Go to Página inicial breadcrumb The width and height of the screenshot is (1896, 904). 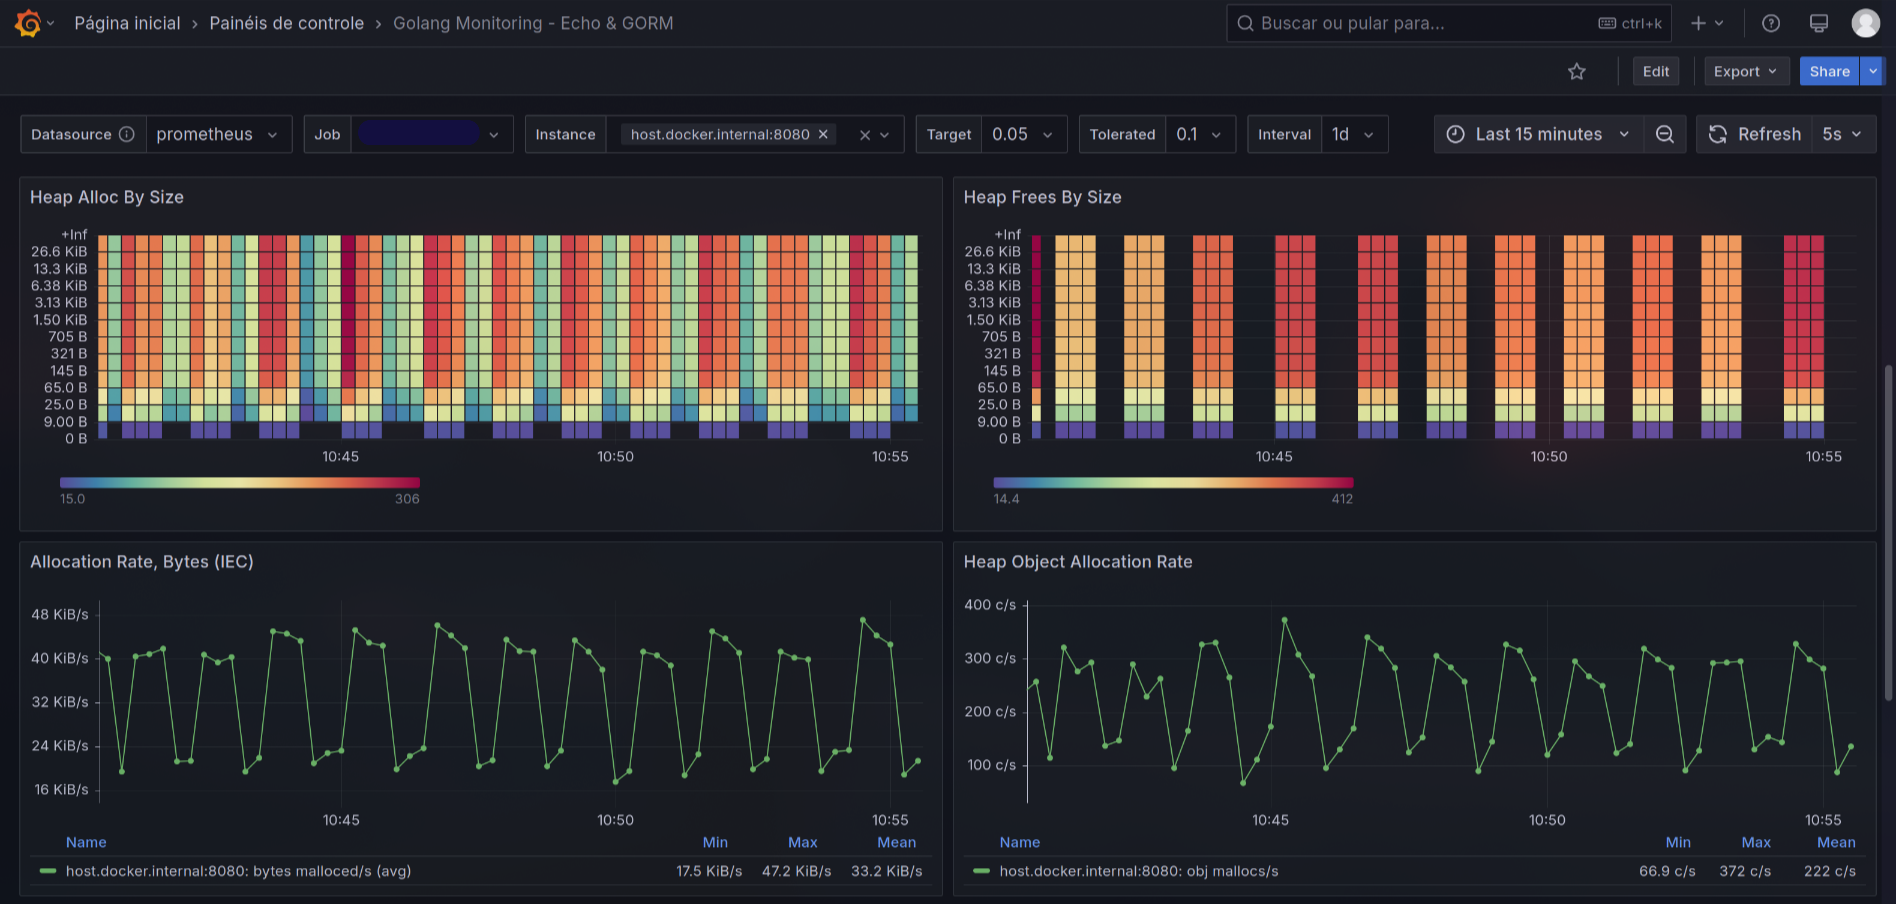point(127,23)
